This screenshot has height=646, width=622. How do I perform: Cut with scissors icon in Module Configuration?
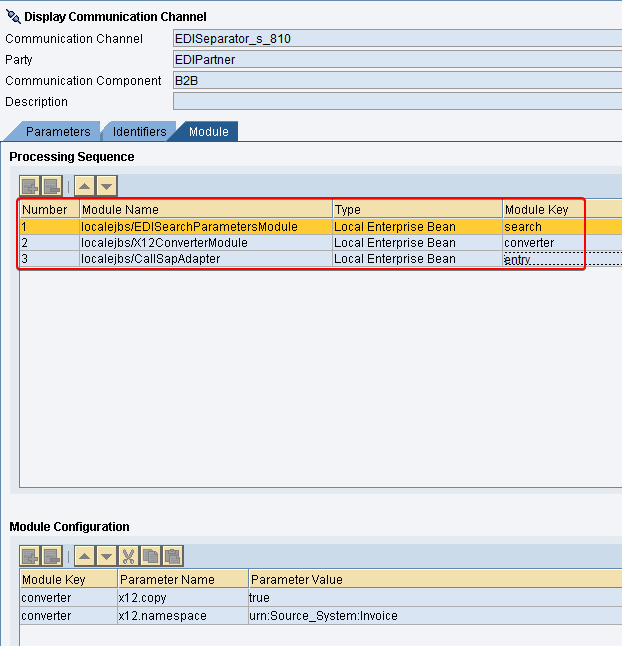tap(129, 557)
